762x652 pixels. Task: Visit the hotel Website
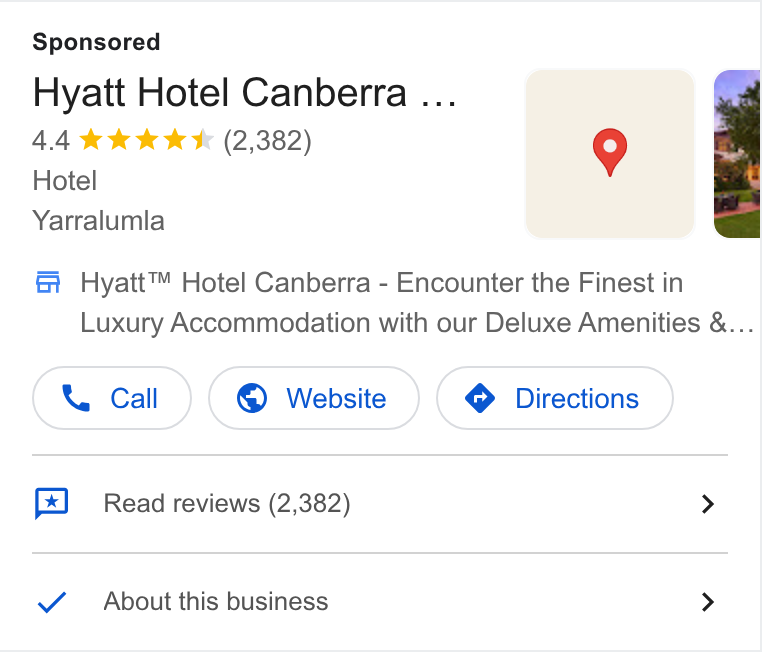tap(314, 398)
